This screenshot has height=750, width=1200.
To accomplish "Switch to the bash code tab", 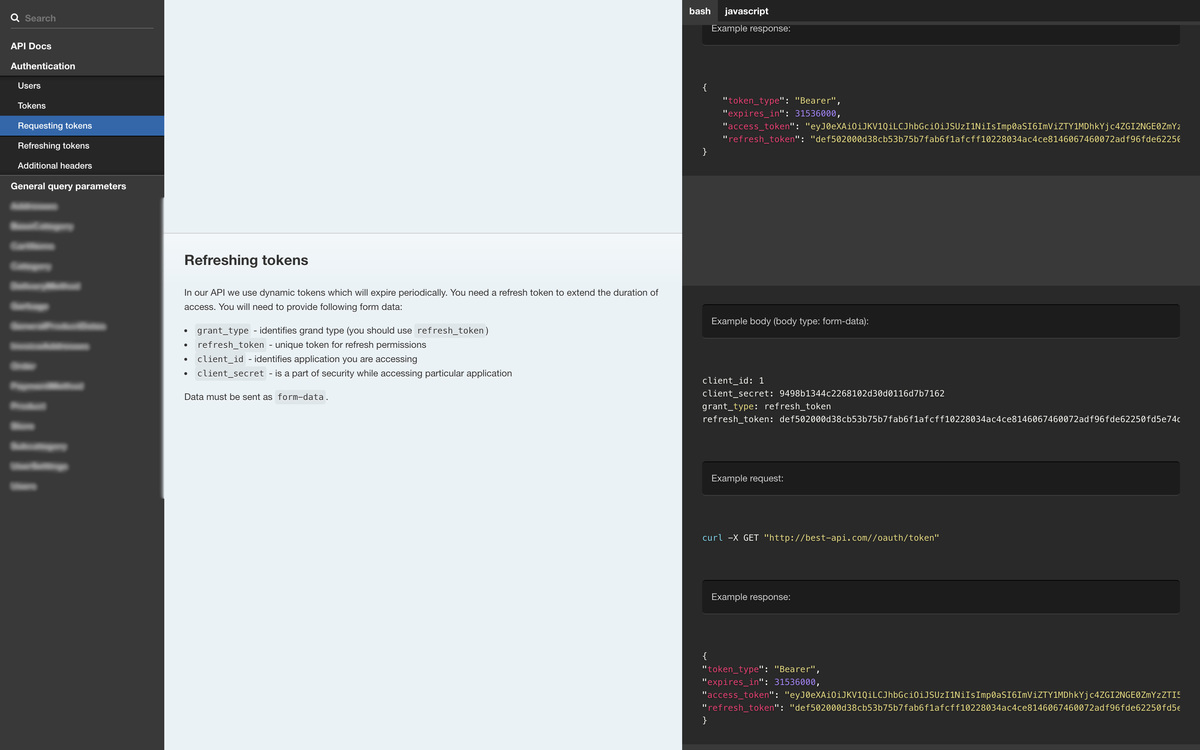I will point(700,11).
